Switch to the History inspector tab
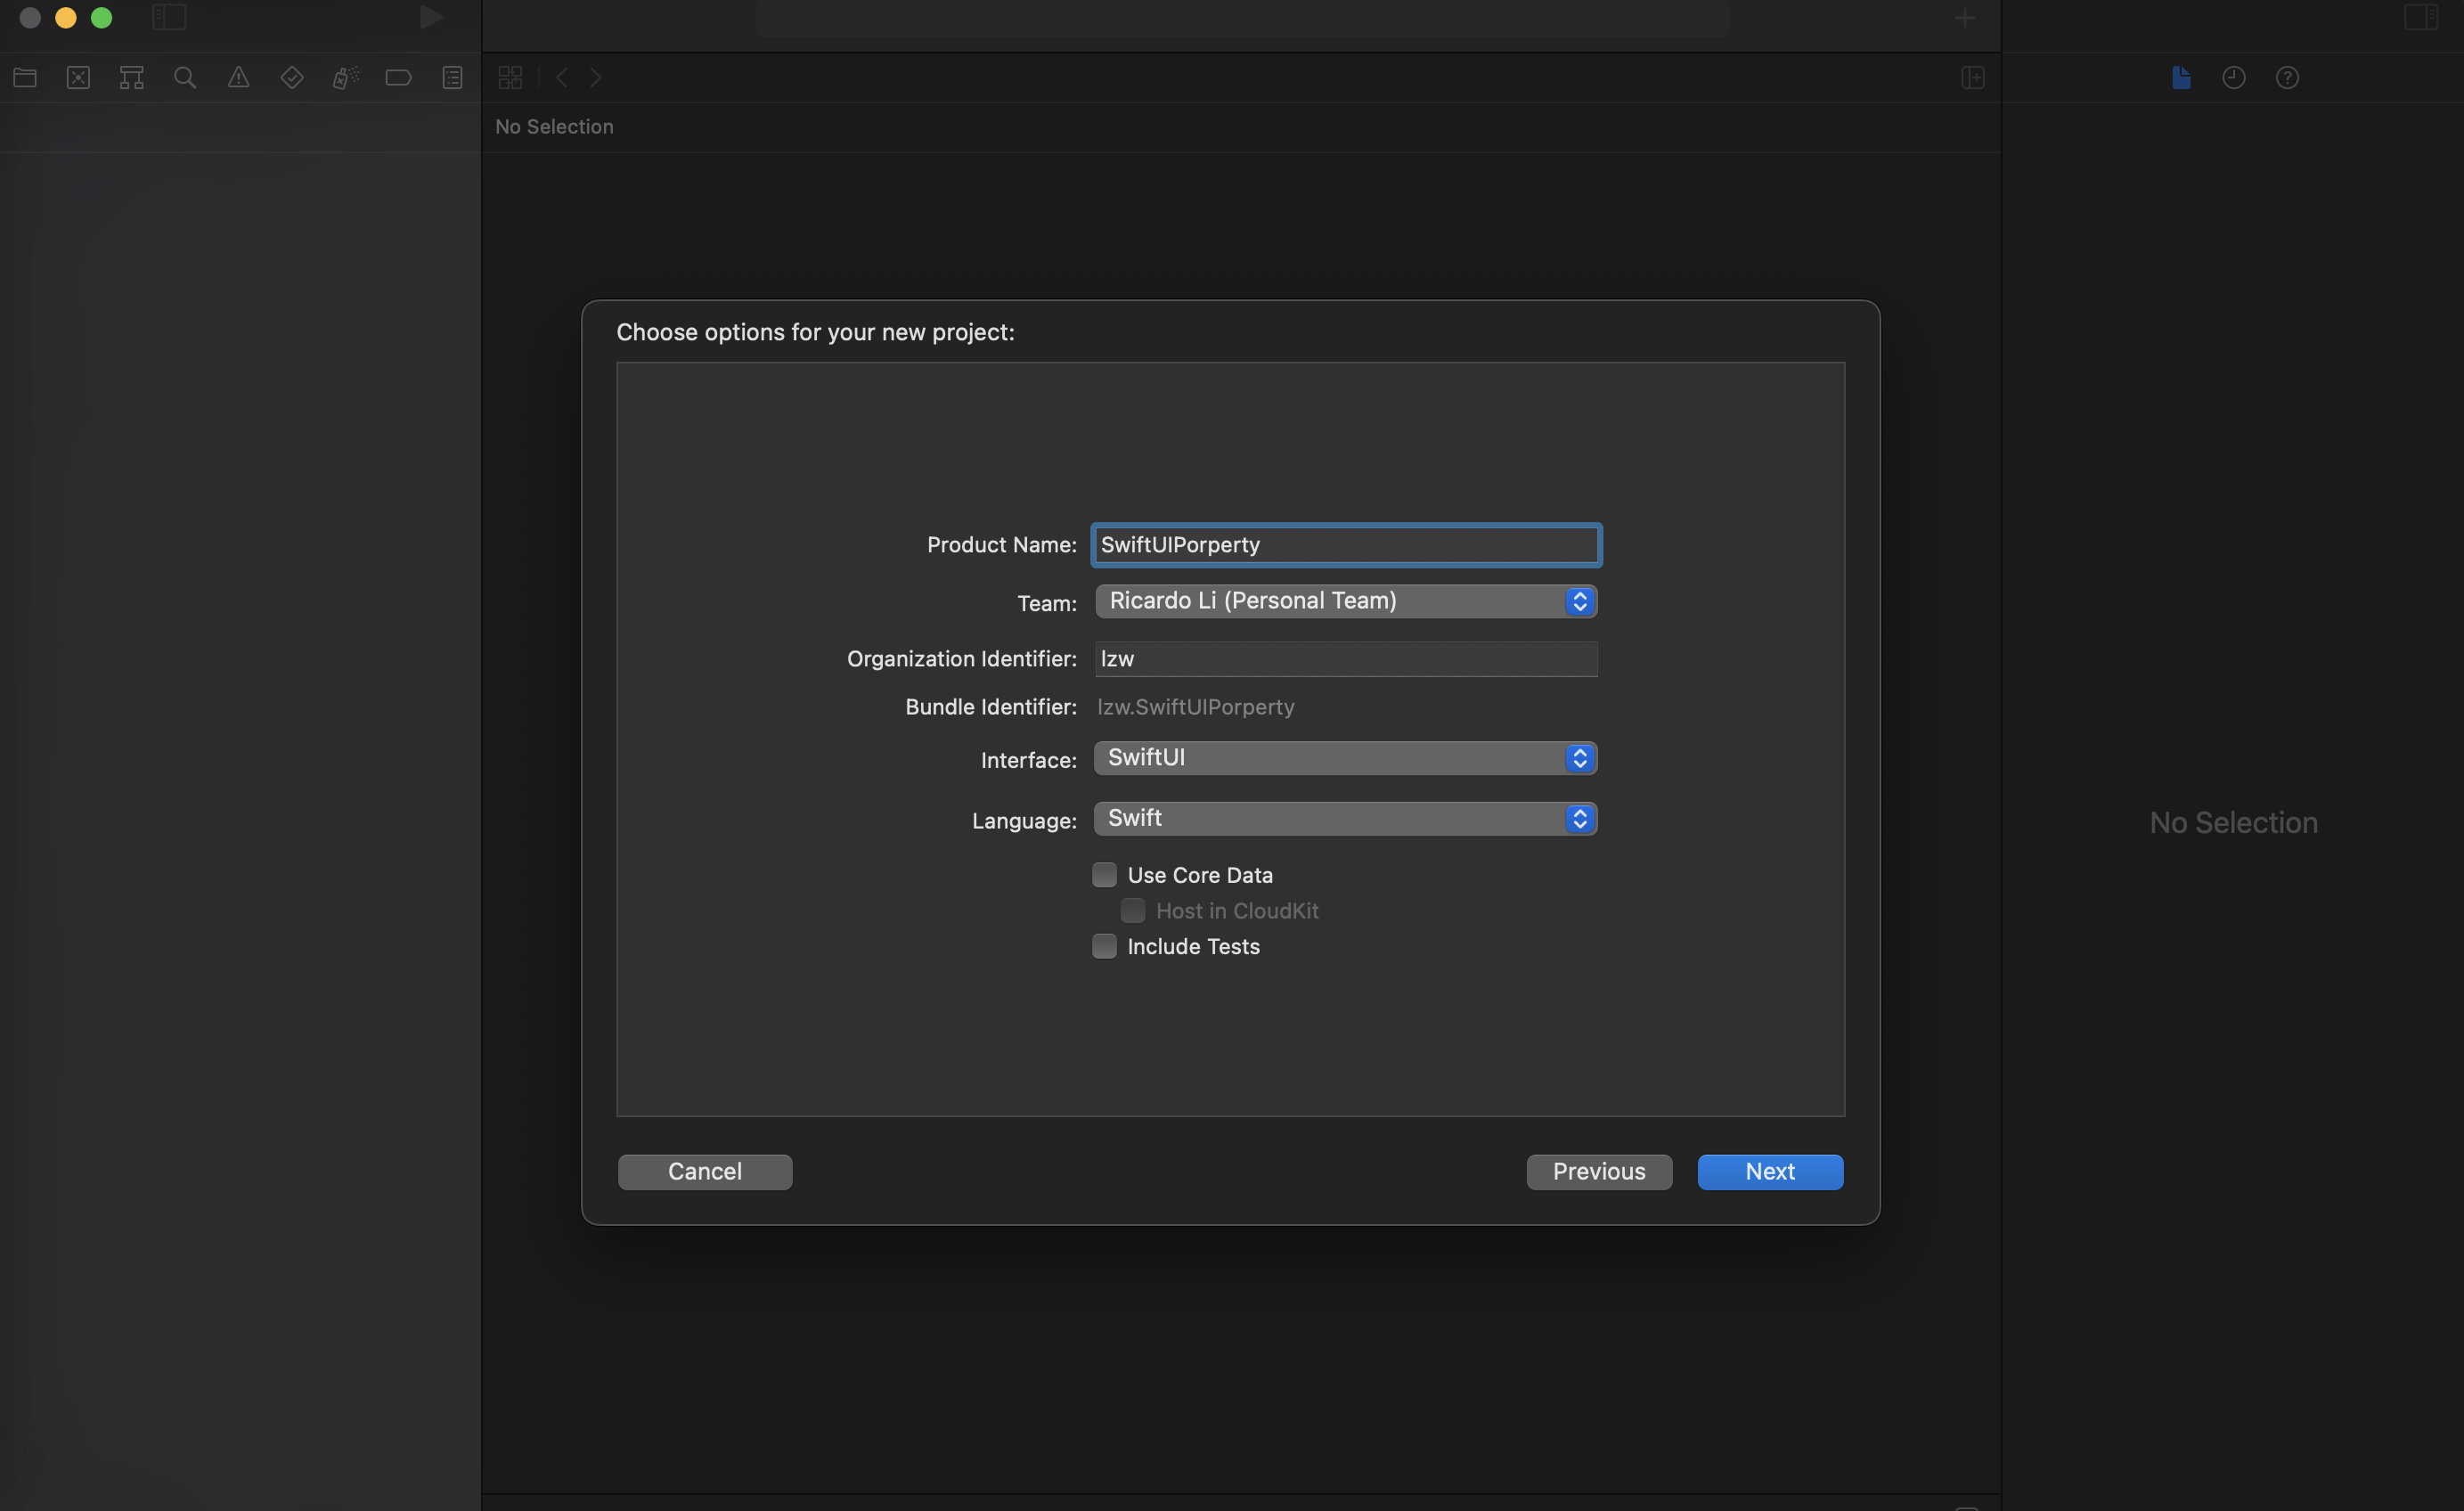This screenshot has height=1511, width=2464. (2233, 77)
